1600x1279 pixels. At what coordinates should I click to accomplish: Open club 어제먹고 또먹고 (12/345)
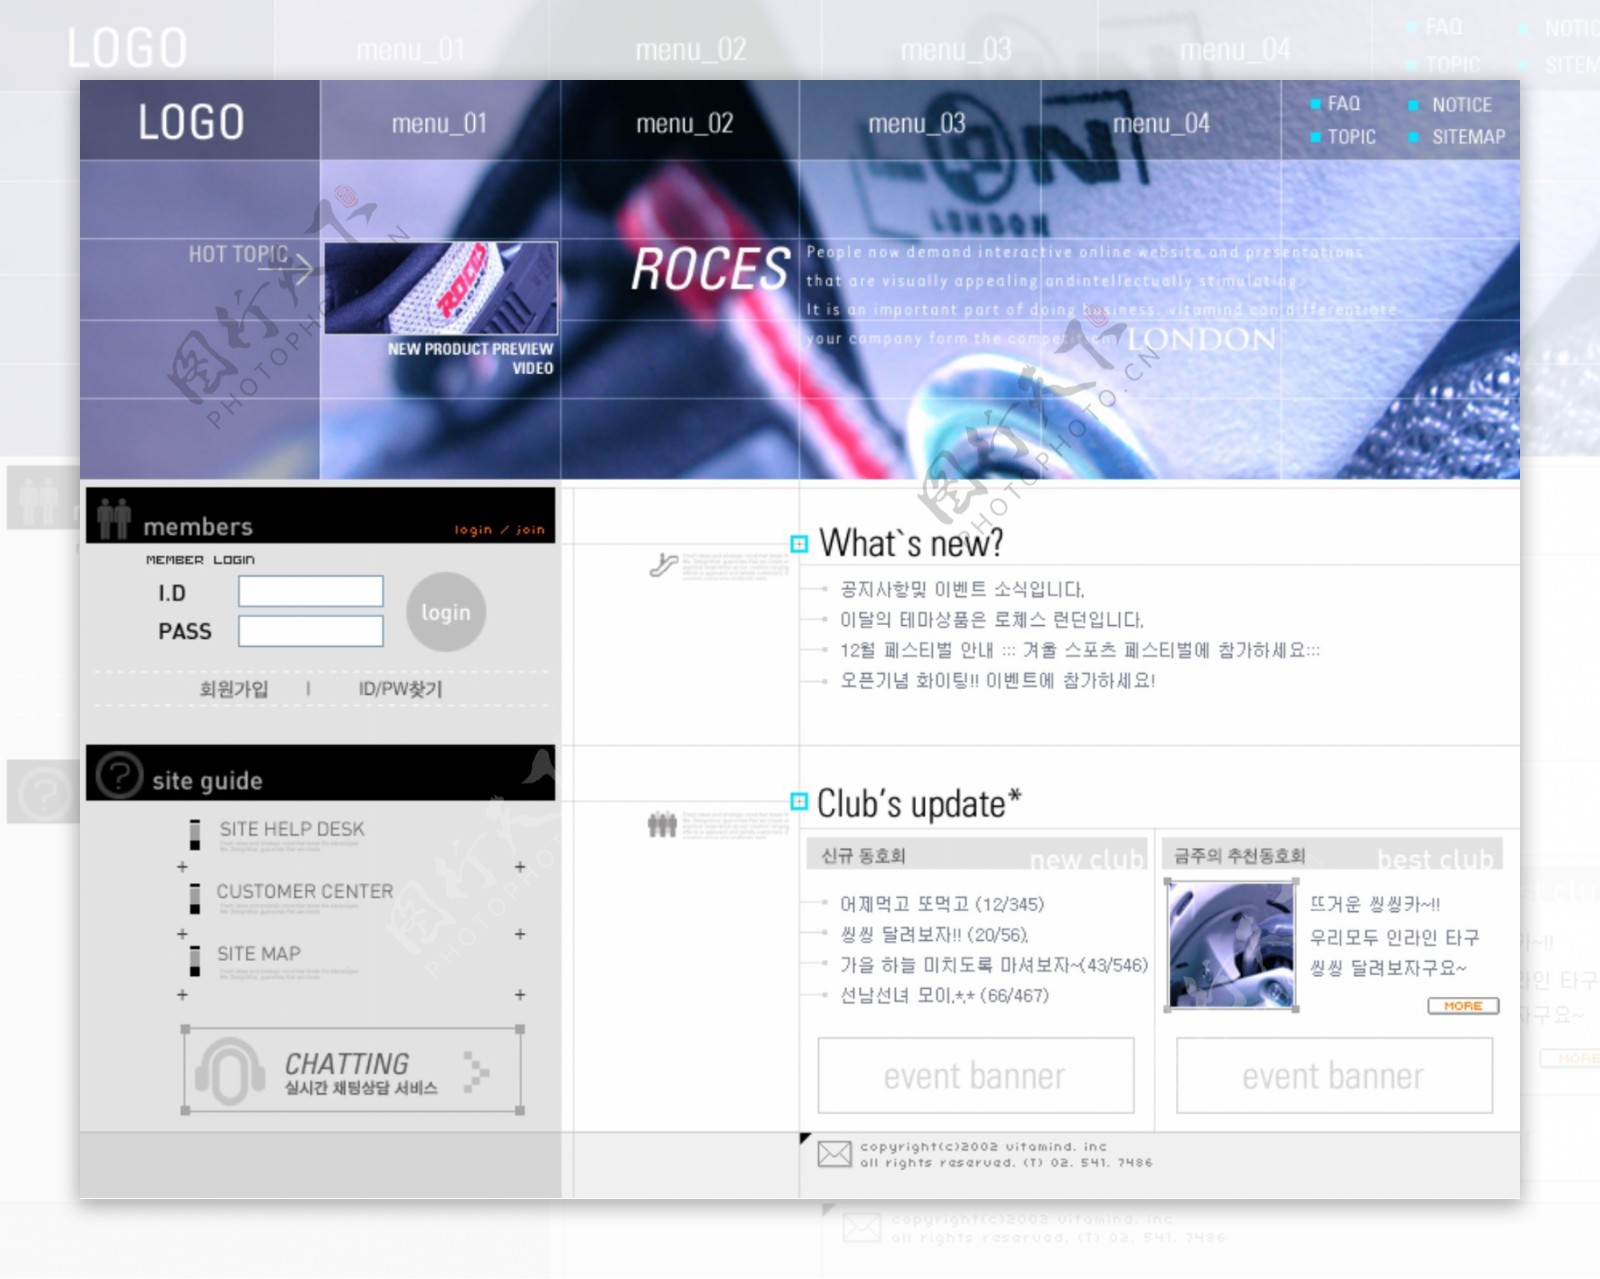[941, 904]
